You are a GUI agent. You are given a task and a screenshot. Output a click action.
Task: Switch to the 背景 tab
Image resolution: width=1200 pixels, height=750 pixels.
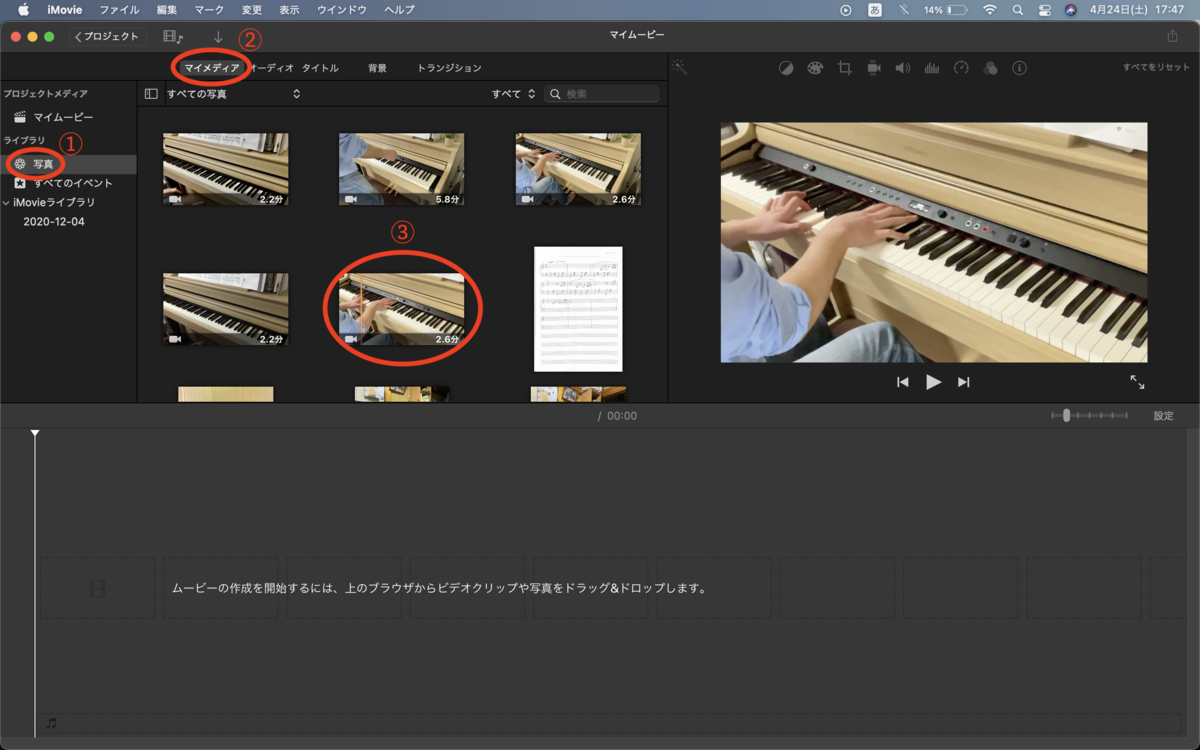[x=377, y=68]
